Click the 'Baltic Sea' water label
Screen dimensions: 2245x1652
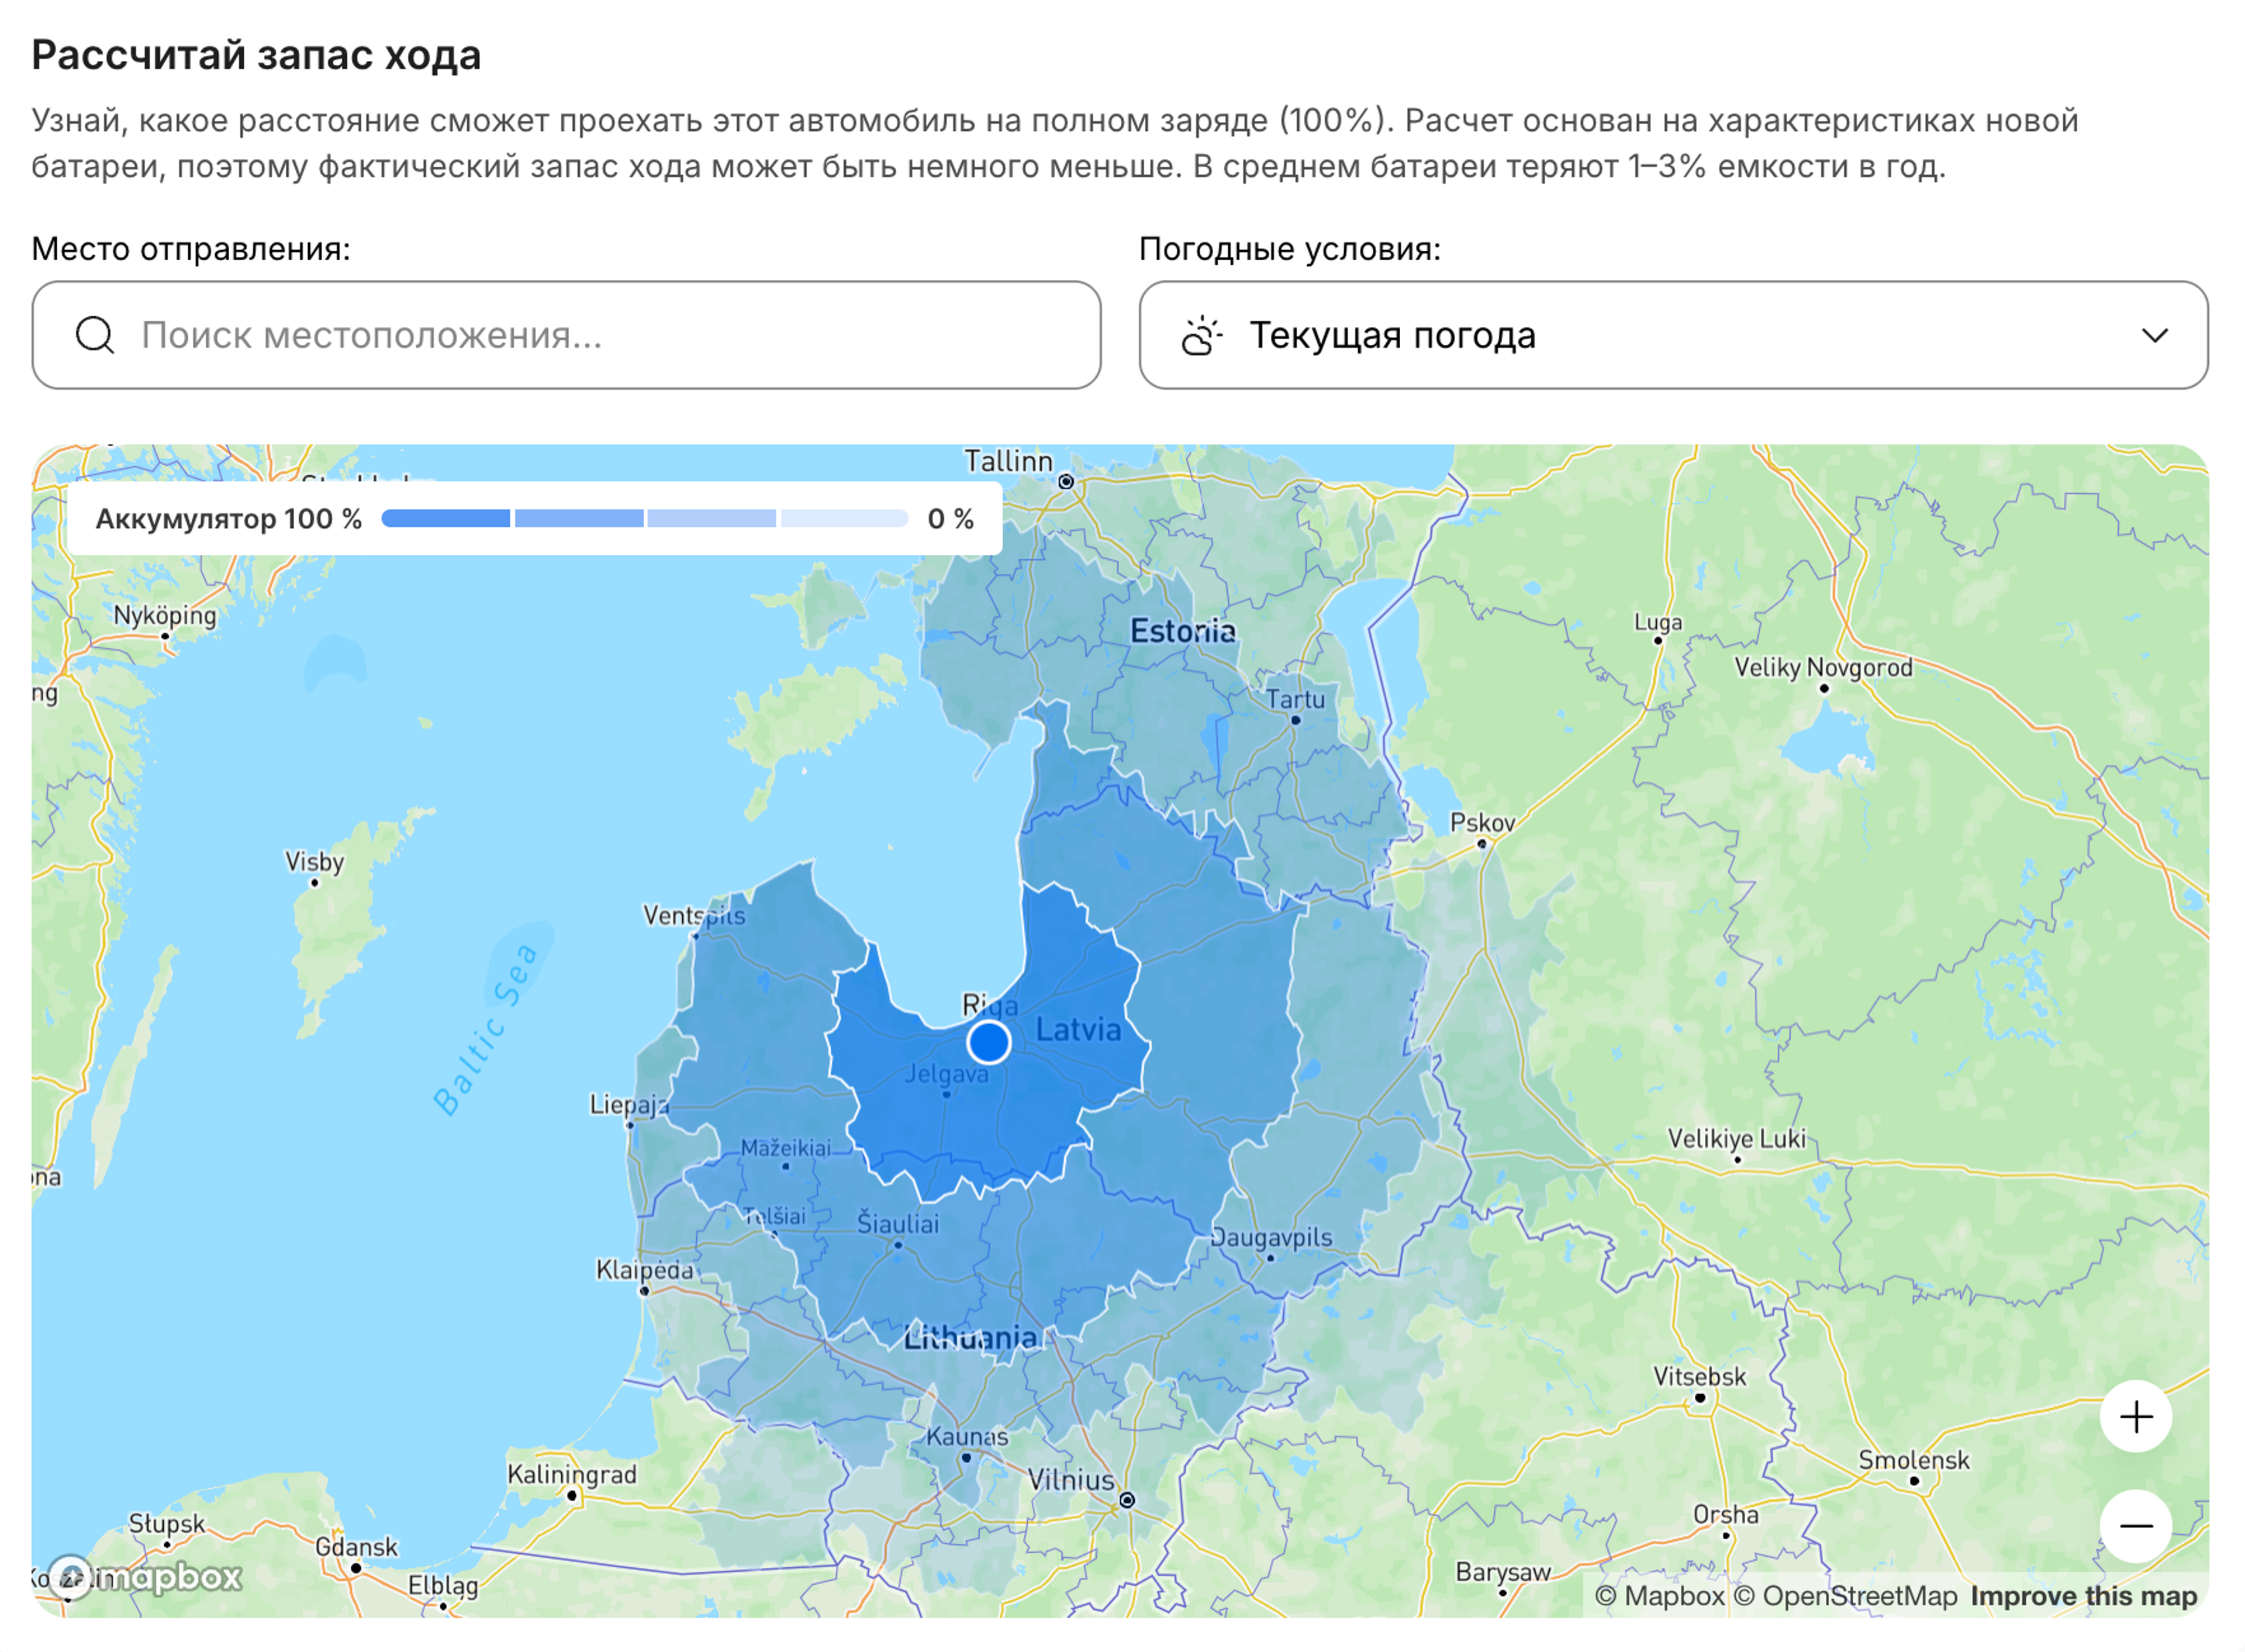coord(485,1029)
